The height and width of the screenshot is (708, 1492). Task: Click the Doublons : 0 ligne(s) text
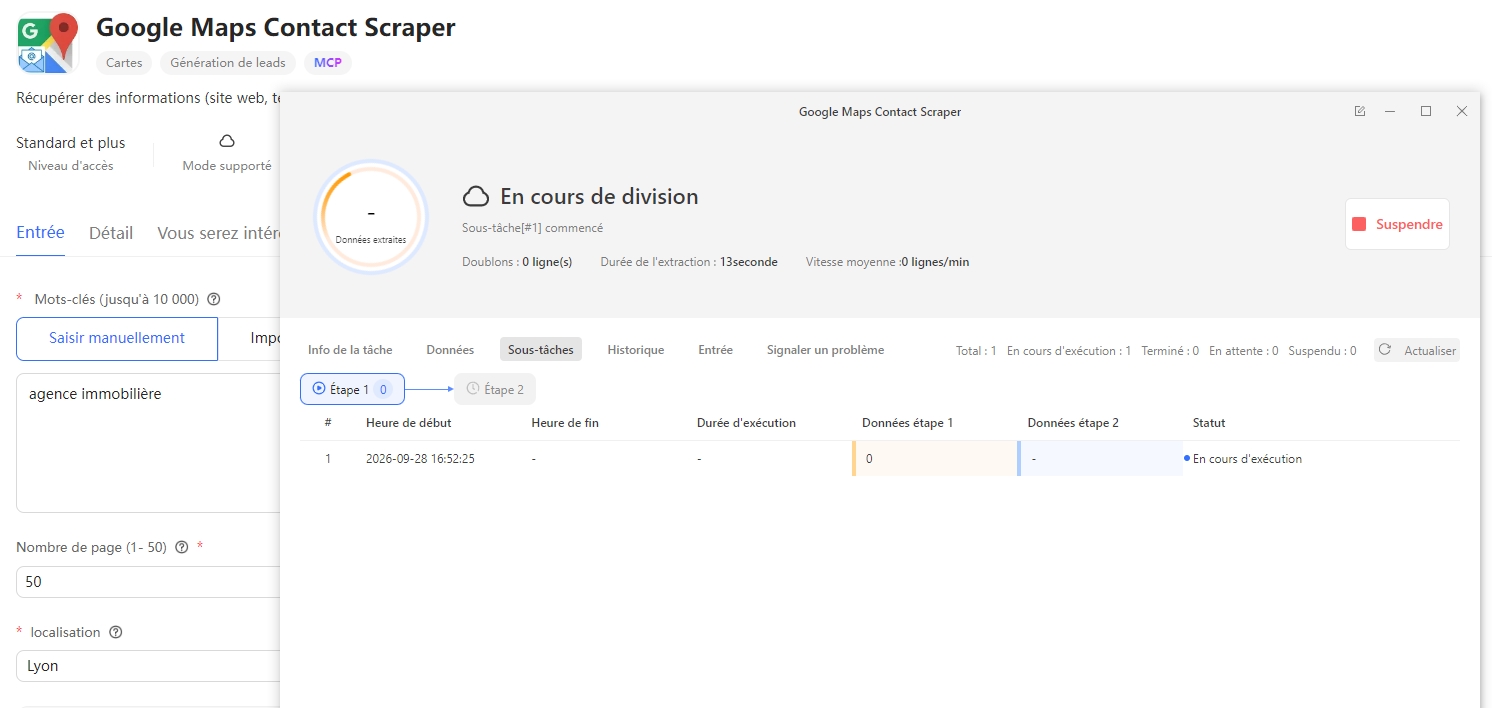coord(517,262)
